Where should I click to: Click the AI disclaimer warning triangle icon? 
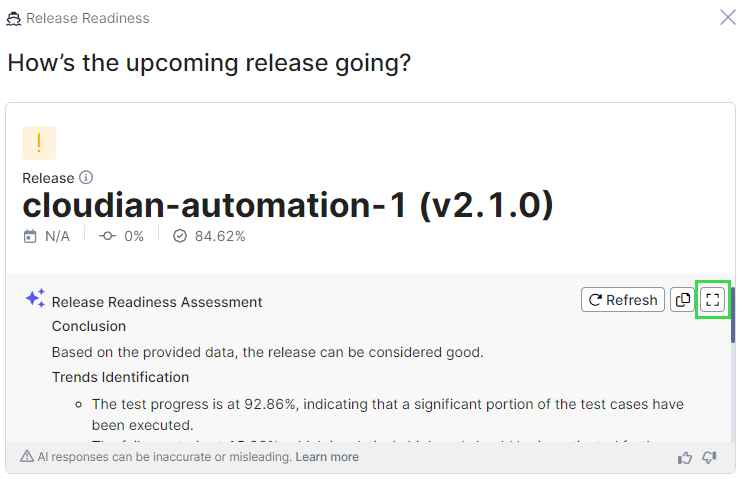point(27,457)
